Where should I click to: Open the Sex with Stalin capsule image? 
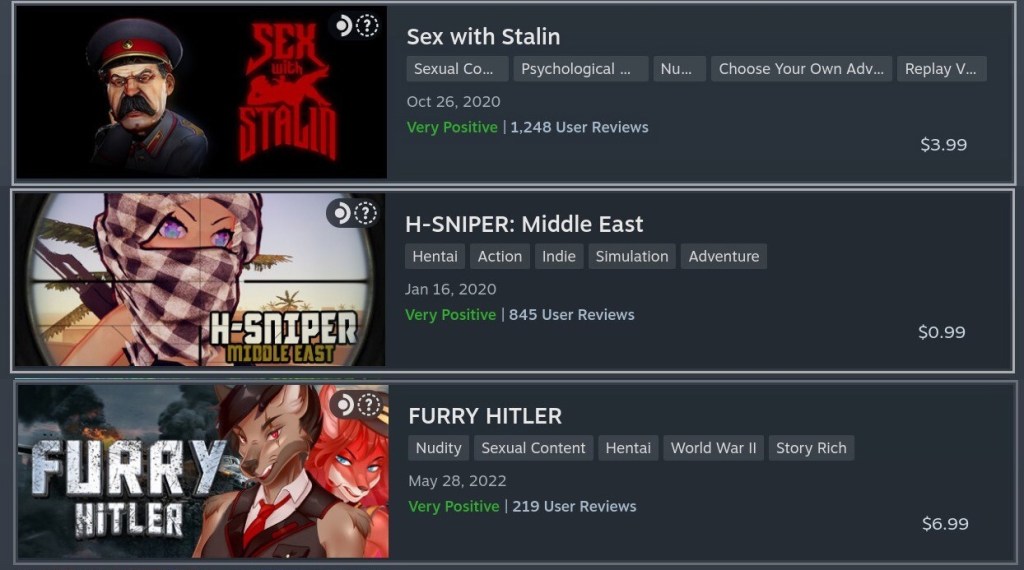coord(202,92)
